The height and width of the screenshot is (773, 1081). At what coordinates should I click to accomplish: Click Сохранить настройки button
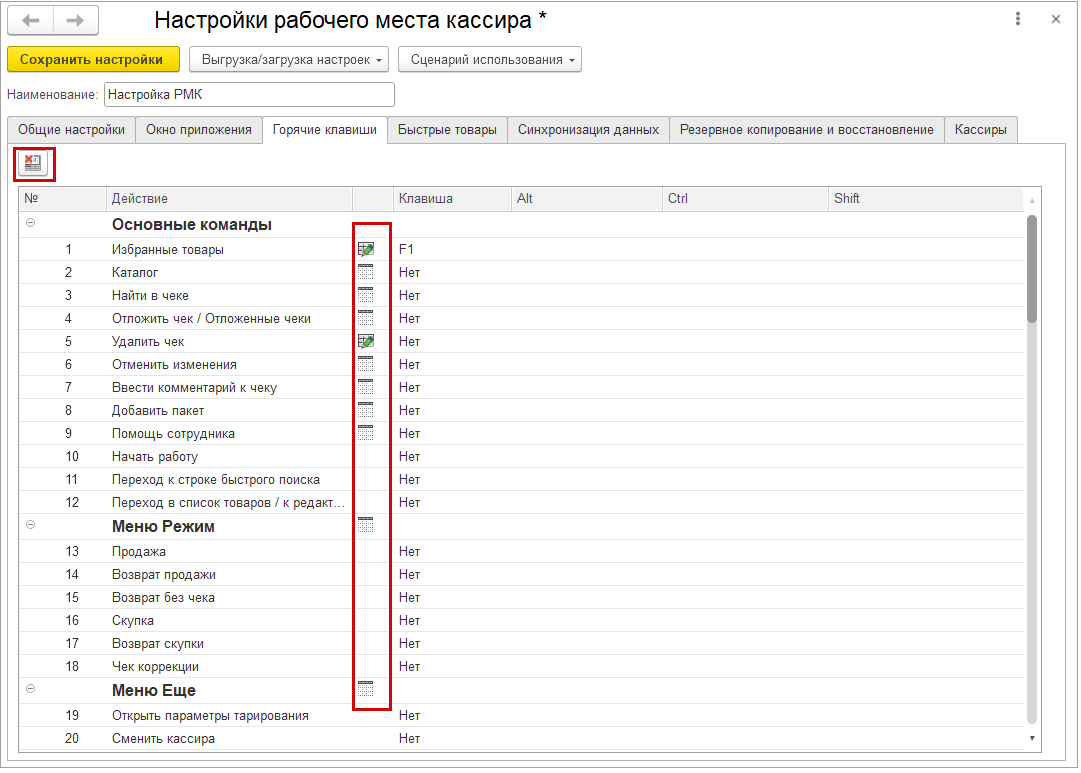[93, 59]
